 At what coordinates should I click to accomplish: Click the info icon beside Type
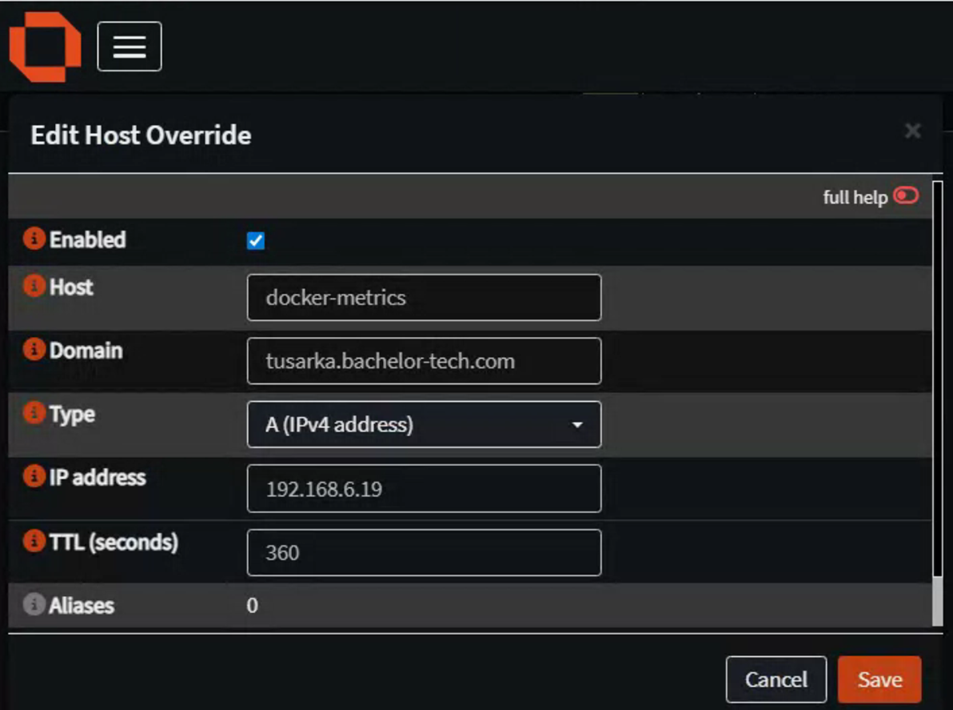pyautogui.click(x=34, y=414)
